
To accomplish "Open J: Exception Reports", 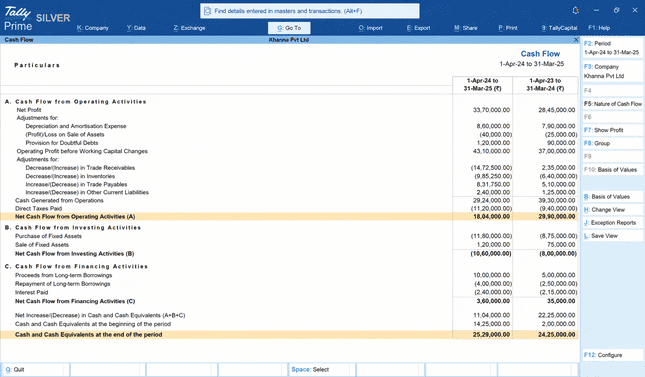I will coord(613,223).
